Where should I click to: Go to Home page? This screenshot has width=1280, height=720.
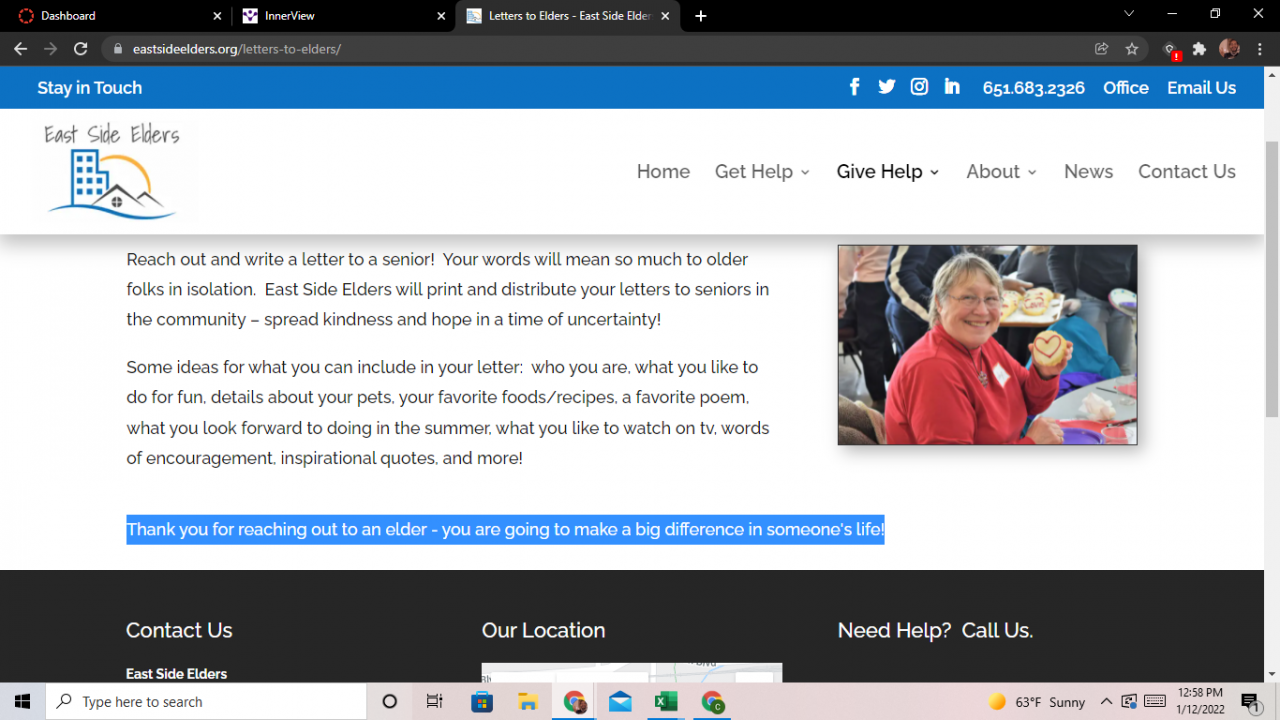click(x=663, y=172)
